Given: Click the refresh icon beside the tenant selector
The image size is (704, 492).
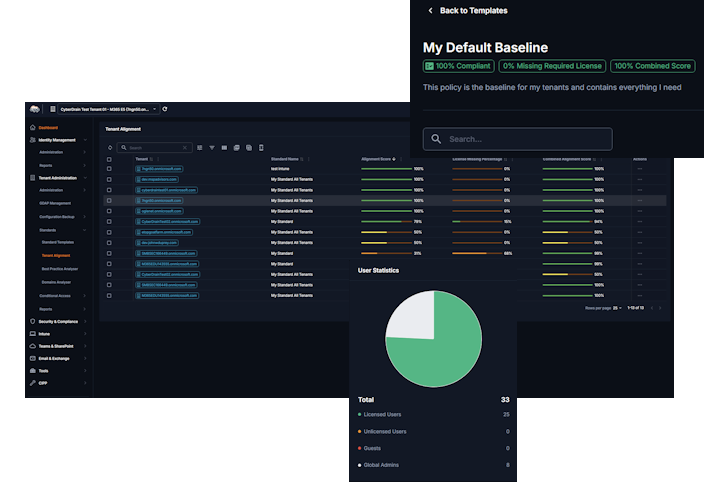Looking at the screenshot, I should tap(165, 109).
